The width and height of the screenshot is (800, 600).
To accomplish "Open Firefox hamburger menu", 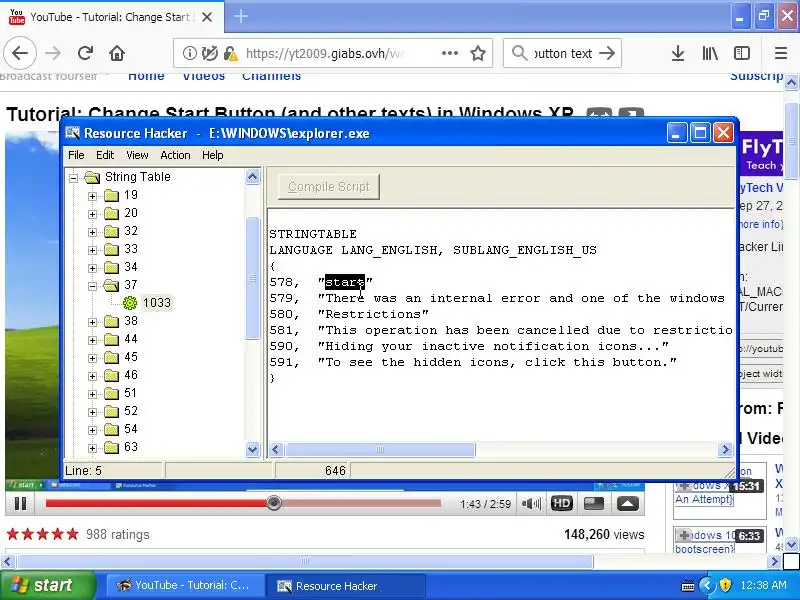I will (781, 53).
